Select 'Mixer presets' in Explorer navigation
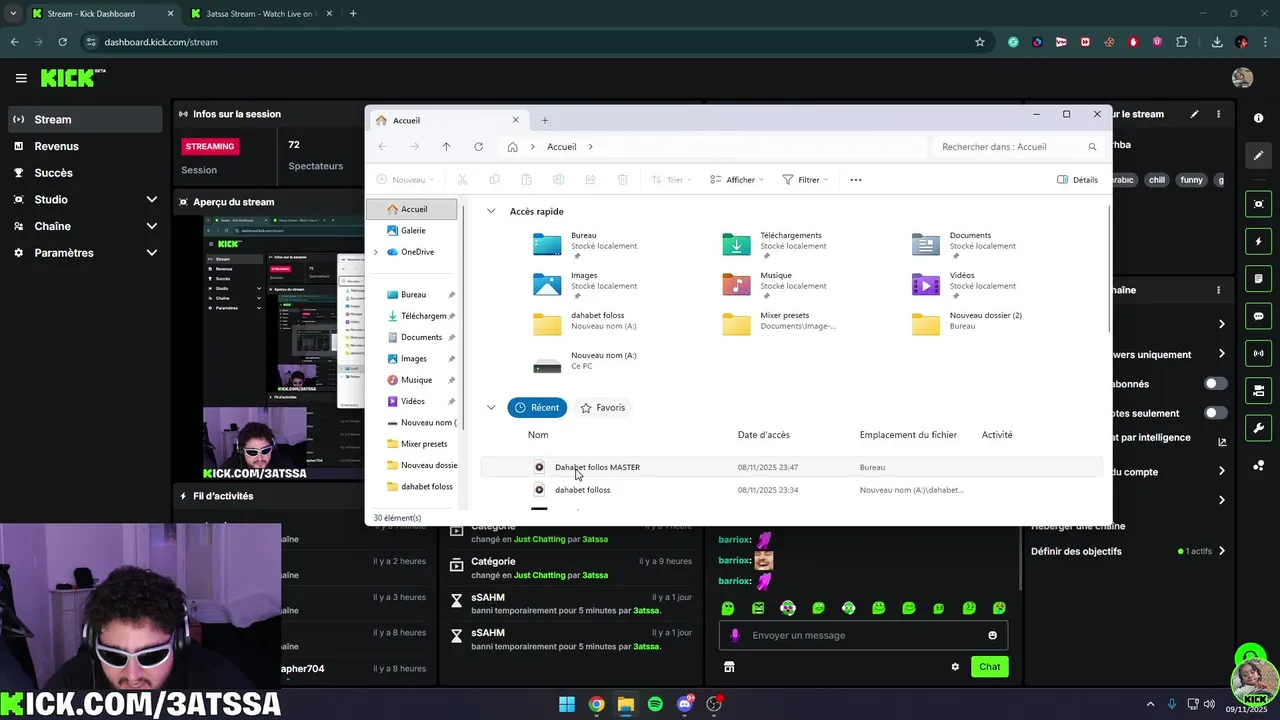The image size is (1280, 720). [x=424, y=444]
